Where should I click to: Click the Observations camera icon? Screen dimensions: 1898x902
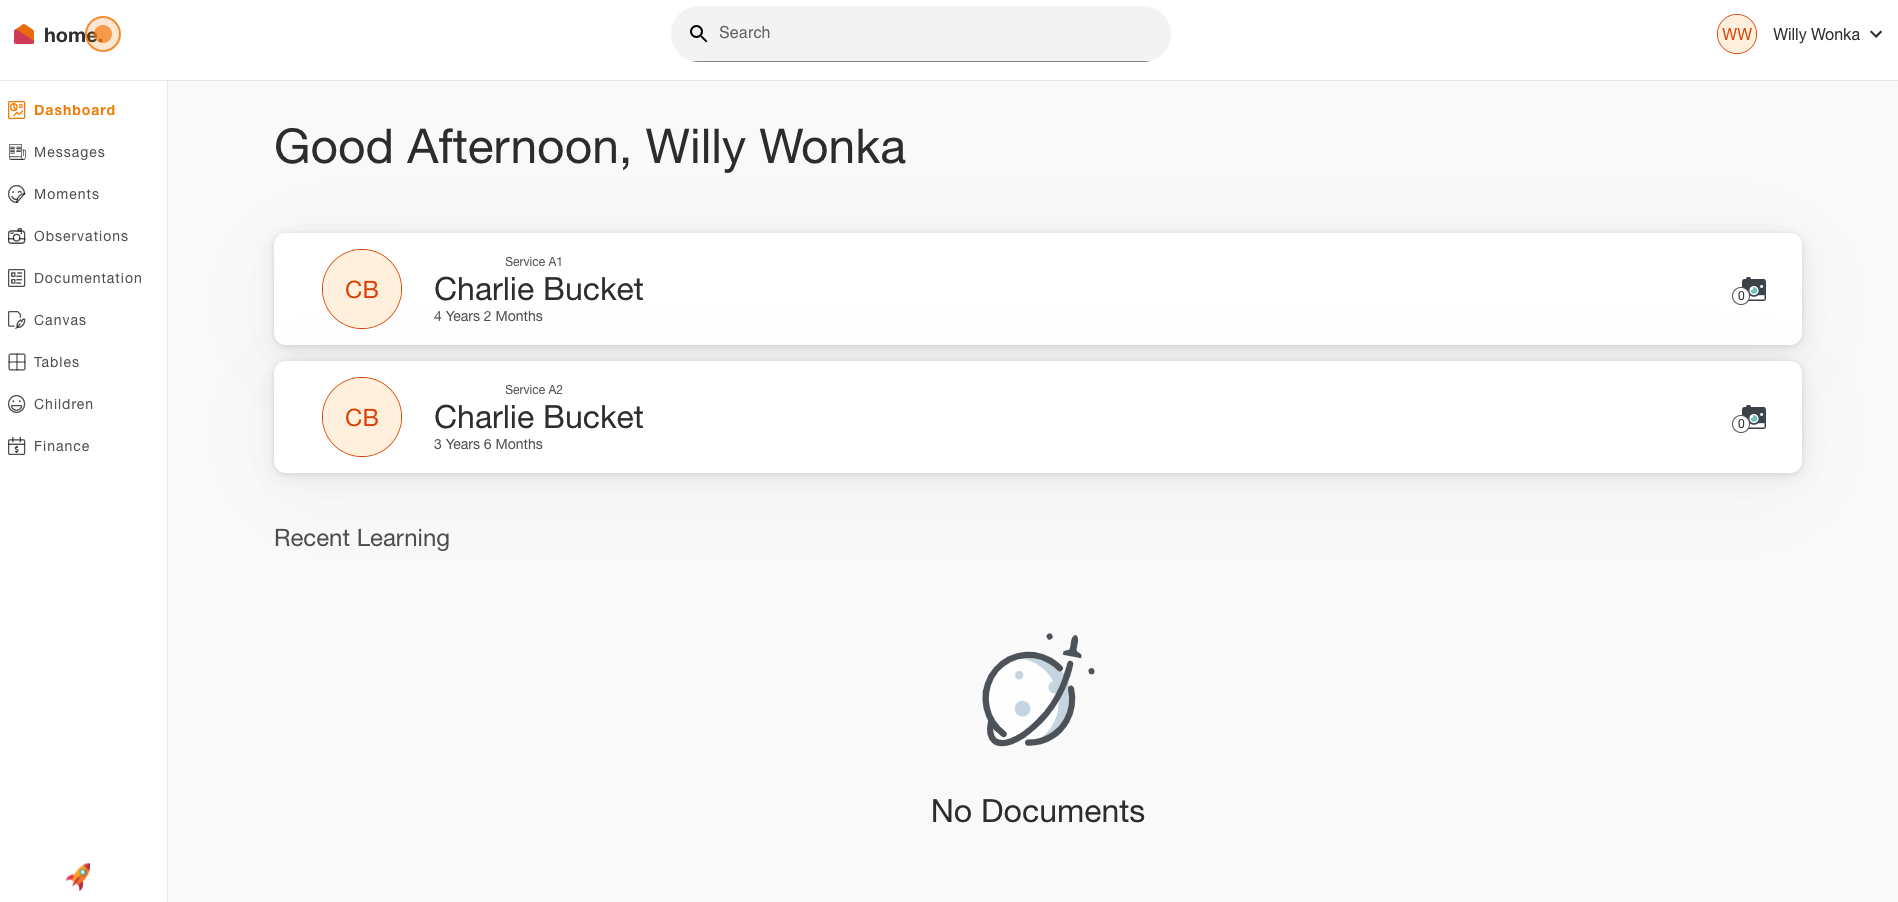(17, 236)
